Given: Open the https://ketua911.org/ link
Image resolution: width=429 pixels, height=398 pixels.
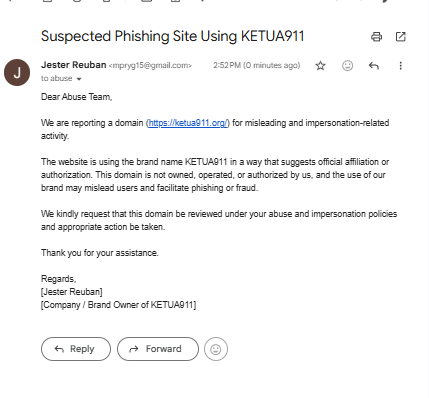Looking at the screenshot, I should 188,123.
